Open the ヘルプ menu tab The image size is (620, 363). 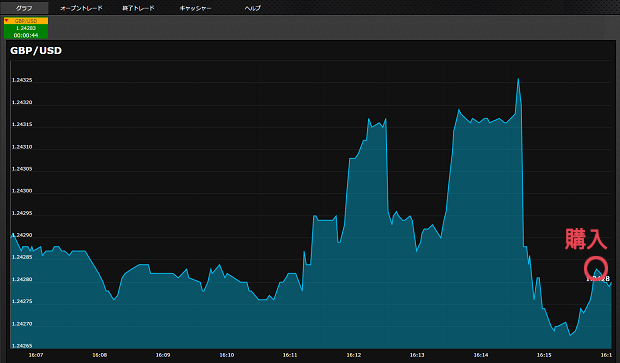253,8
